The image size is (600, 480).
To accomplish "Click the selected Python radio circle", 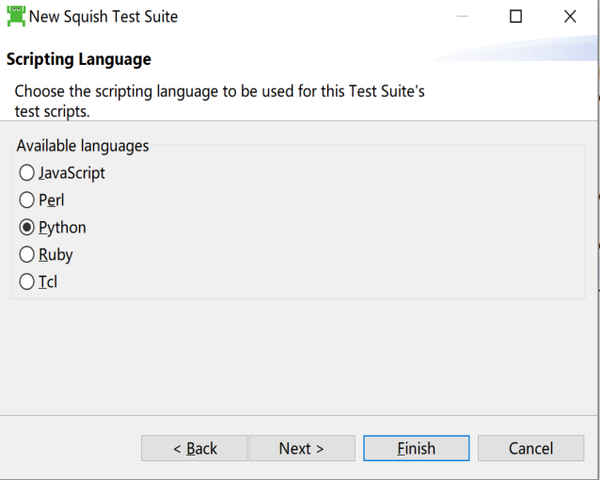I will coord(27,227).
